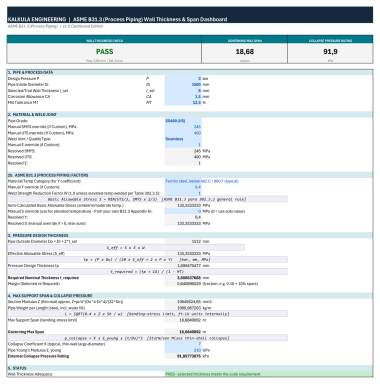Click the tp pressure thickness formula box

point(147,260)
